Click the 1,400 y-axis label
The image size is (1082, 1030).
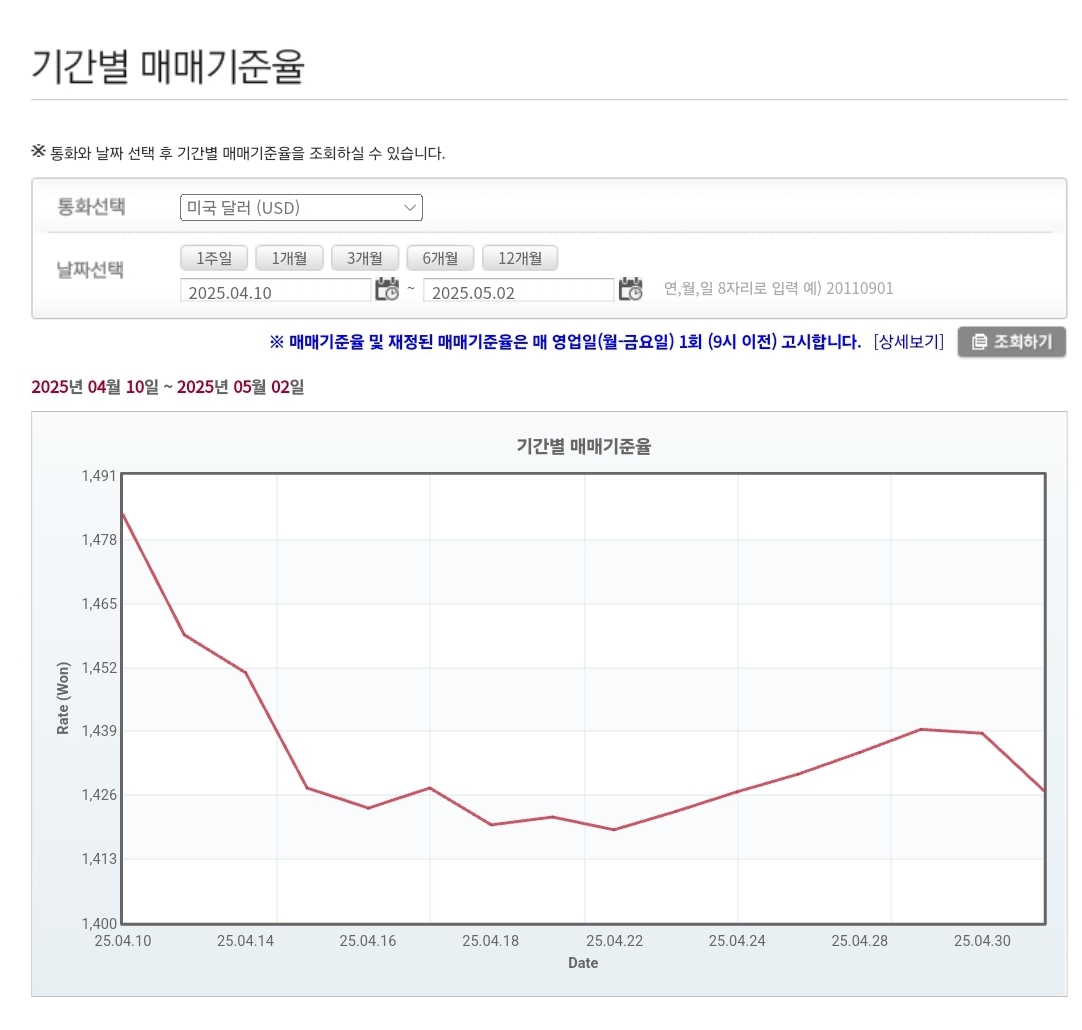point(99,923)
